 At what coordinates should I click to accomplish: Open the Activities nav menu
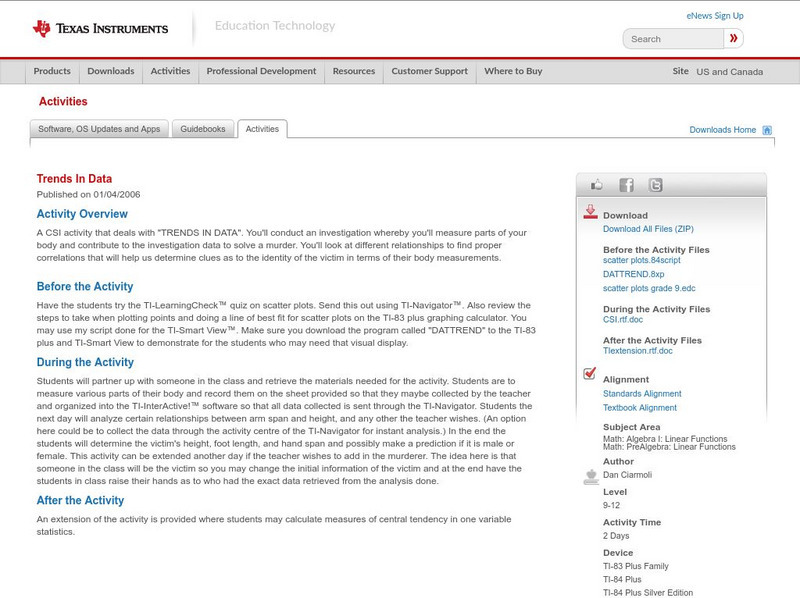(x=170, y=71)
